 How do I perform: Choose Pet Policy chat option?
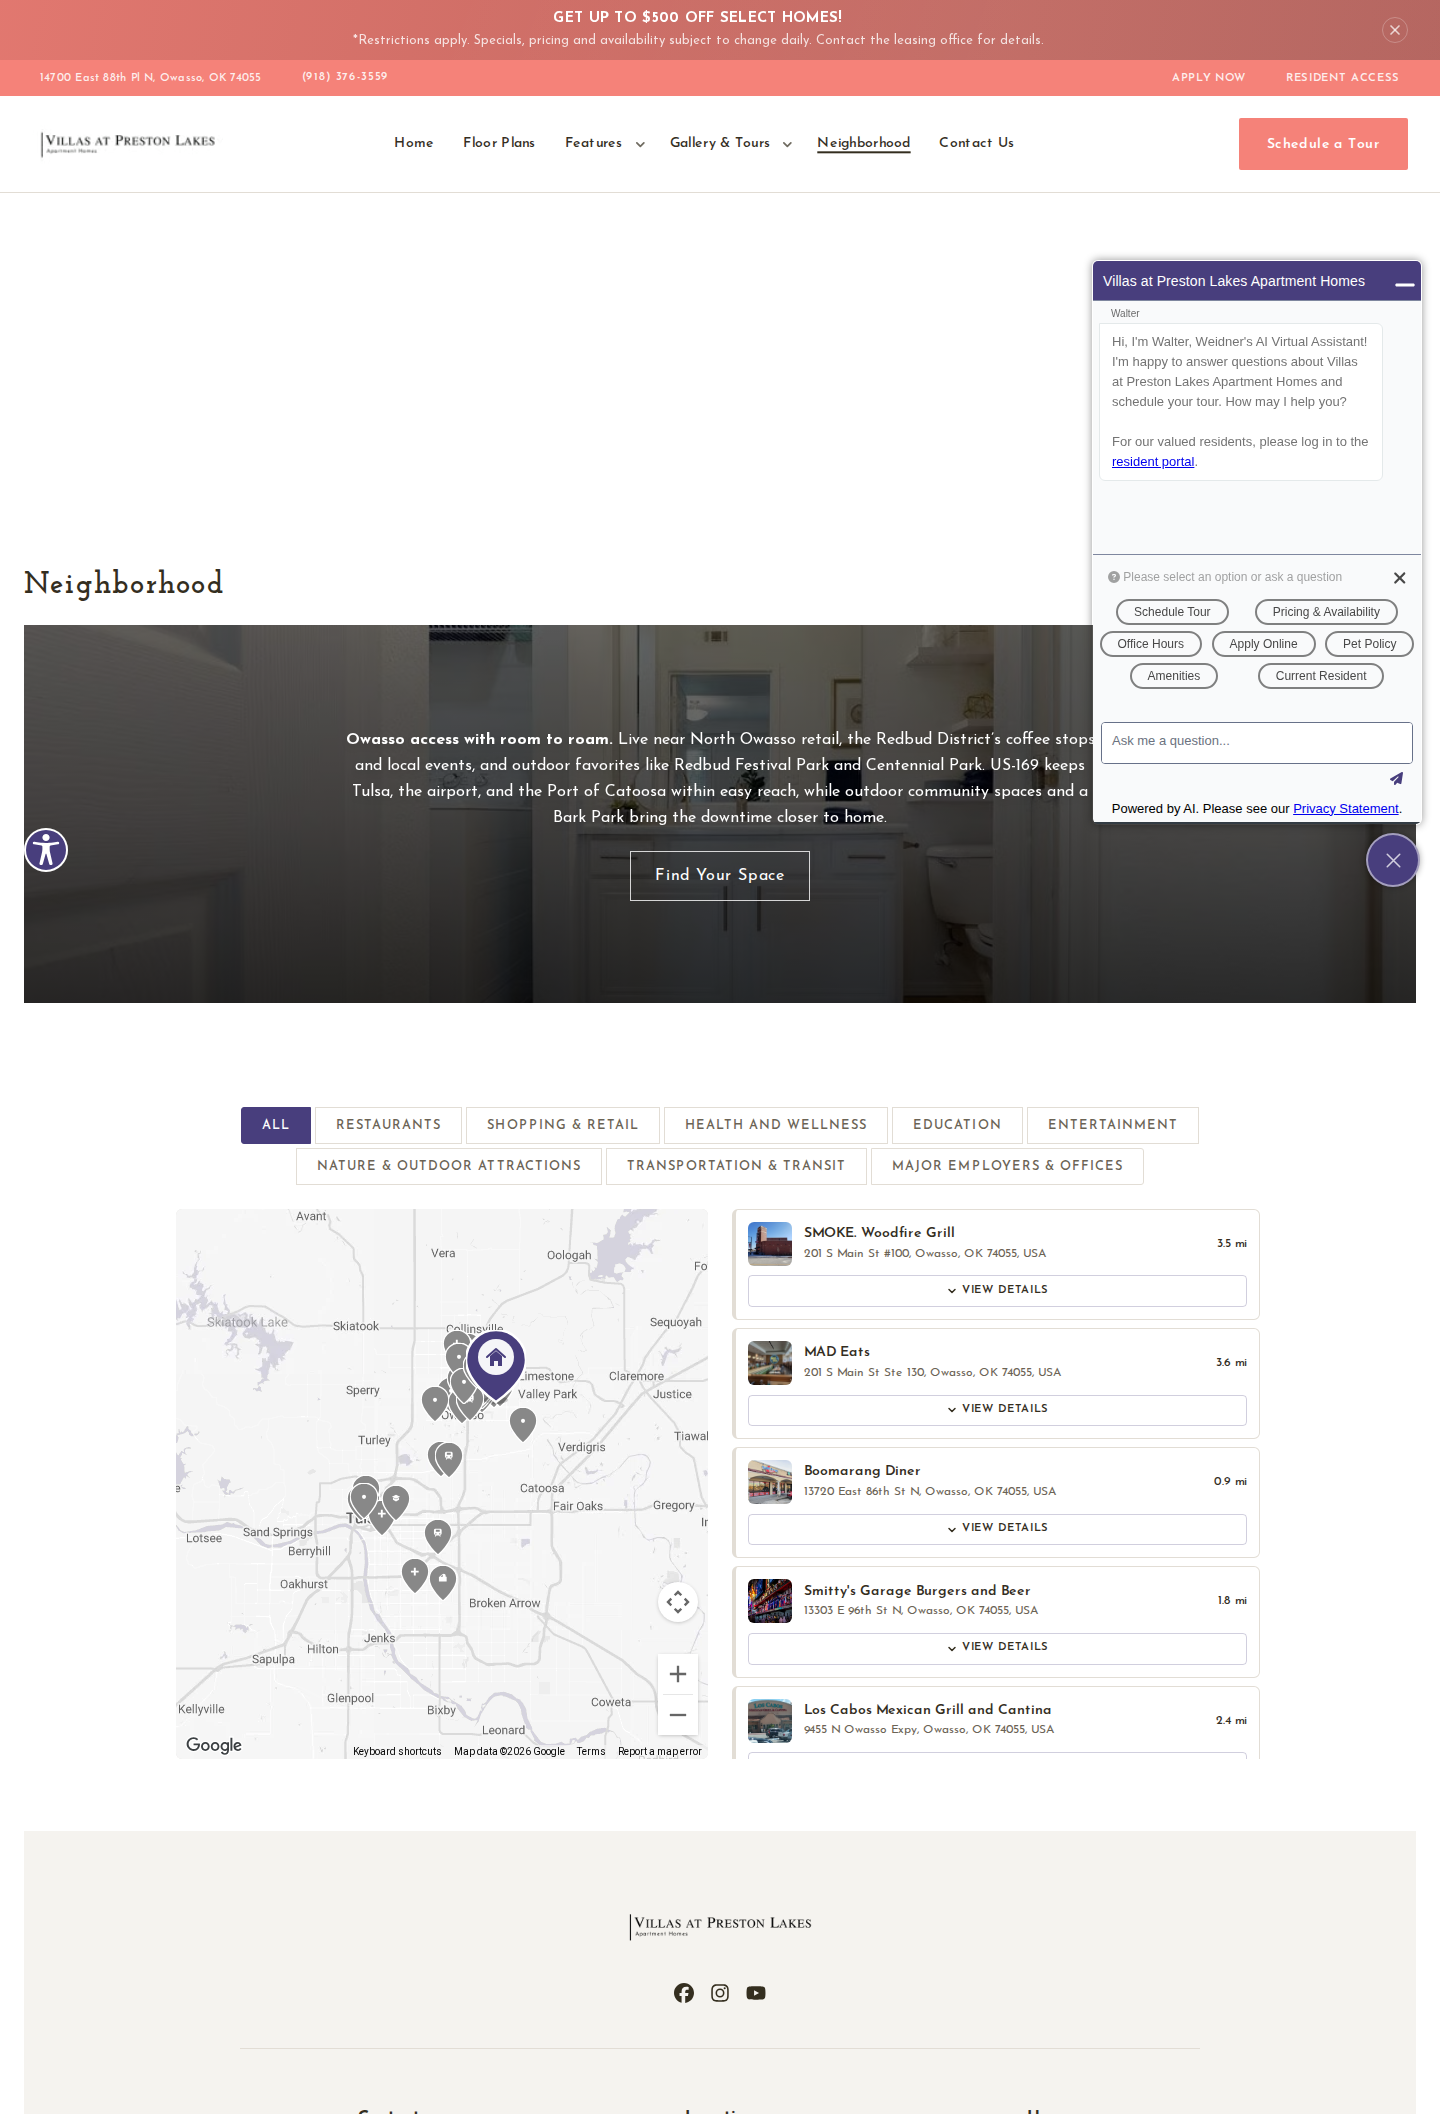click(1369, 644)
